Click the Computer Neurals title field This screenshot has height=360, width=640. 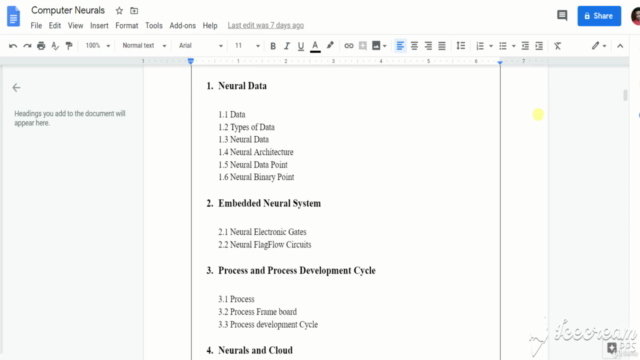coord(68,10)
